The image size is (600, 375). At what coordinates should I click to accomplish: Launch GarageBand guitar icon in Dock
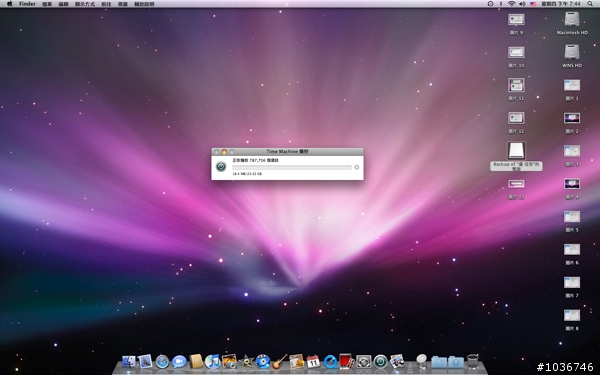(280, 361)
